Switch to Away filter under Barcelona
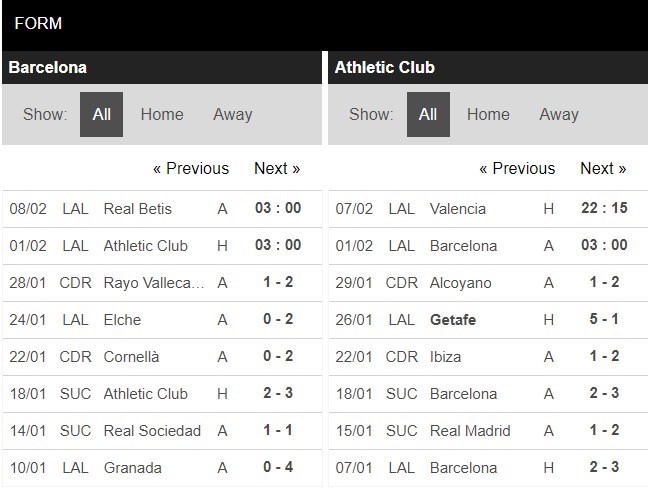 232,114
